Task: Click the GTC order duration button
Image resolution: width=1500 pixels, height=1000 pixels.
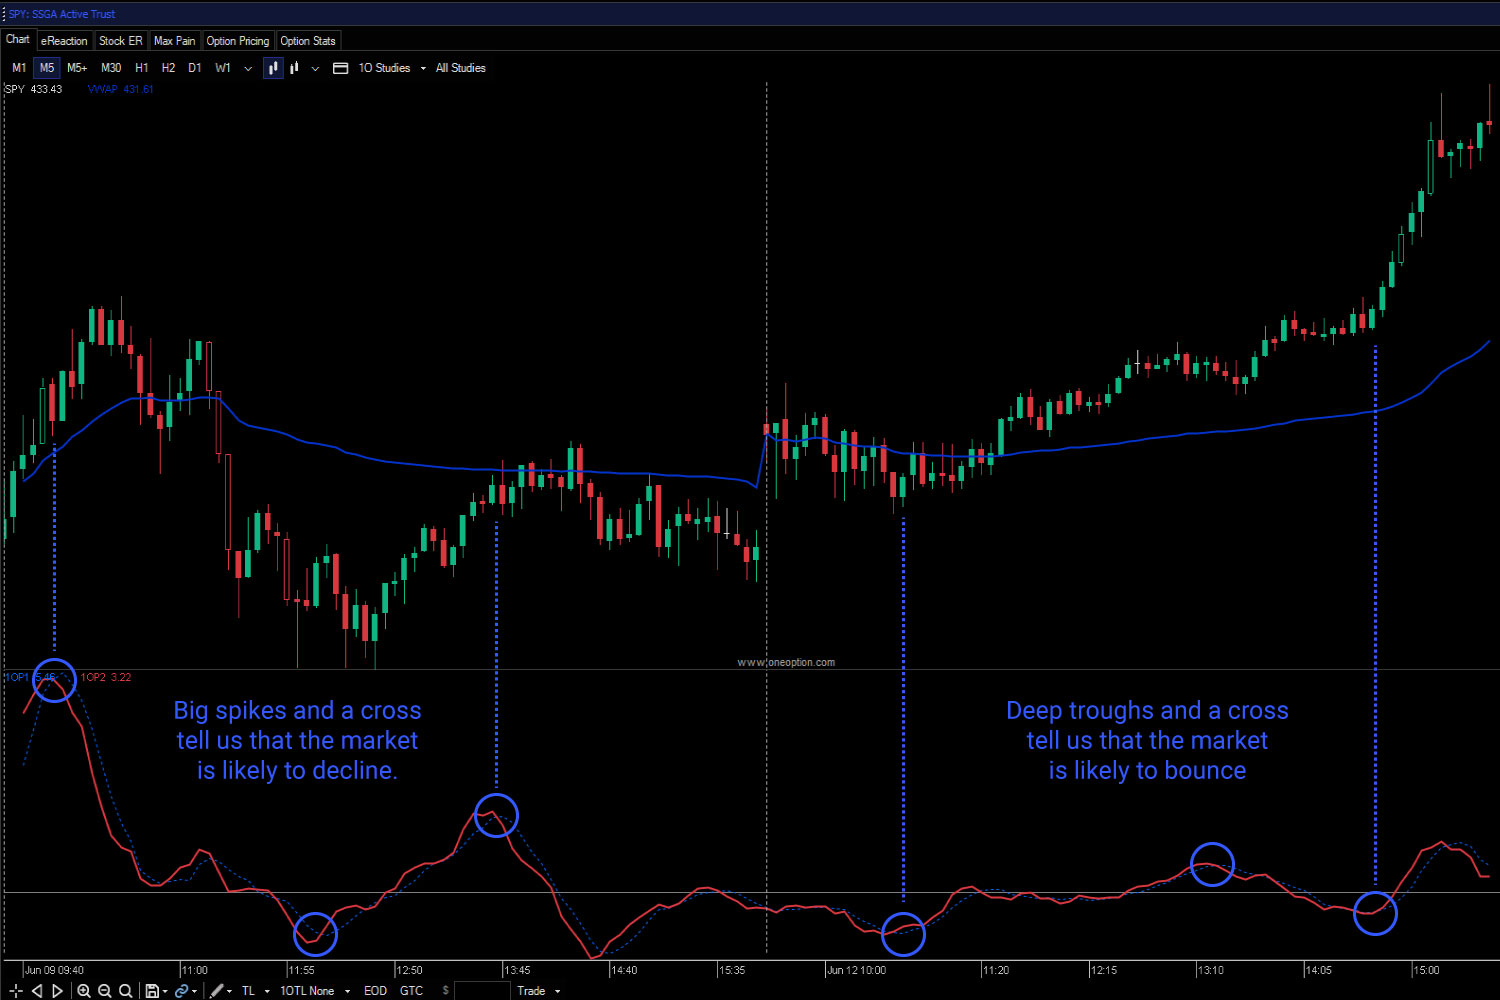Action: point(410,990)
